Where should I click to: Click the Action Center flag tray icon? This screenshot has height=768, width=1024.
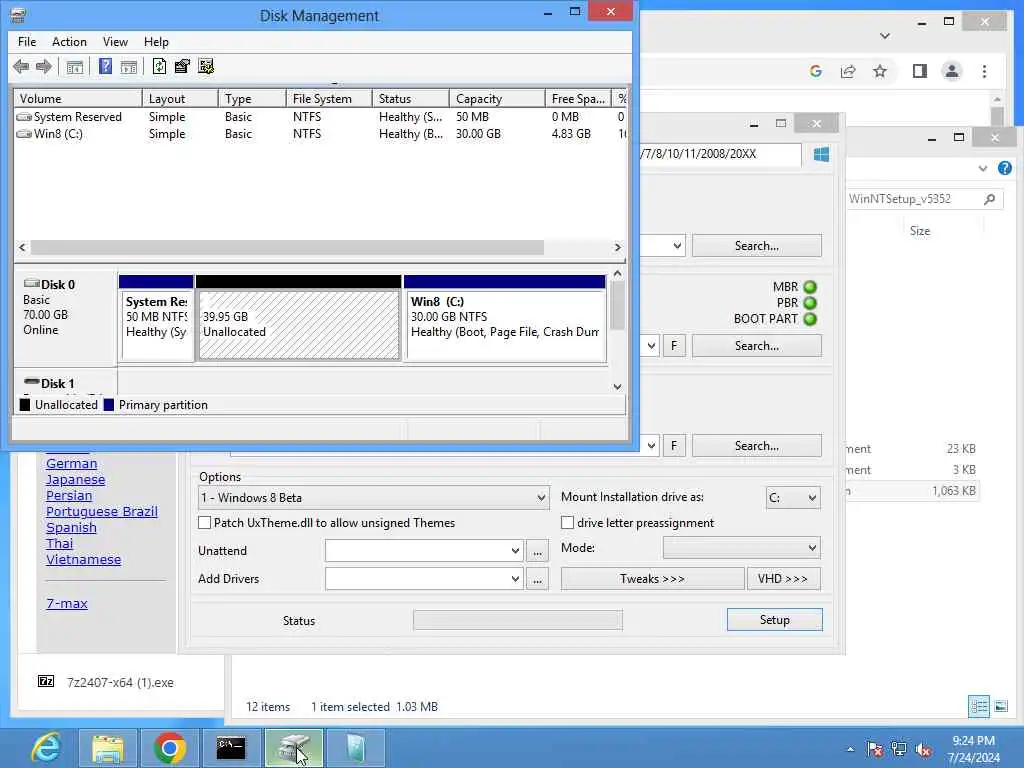(874, 750)
